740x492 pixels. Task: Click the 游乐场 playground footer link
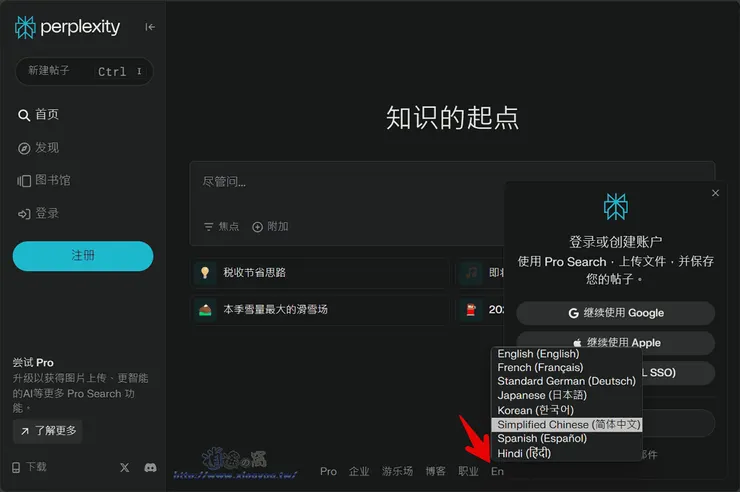point(397,471)
